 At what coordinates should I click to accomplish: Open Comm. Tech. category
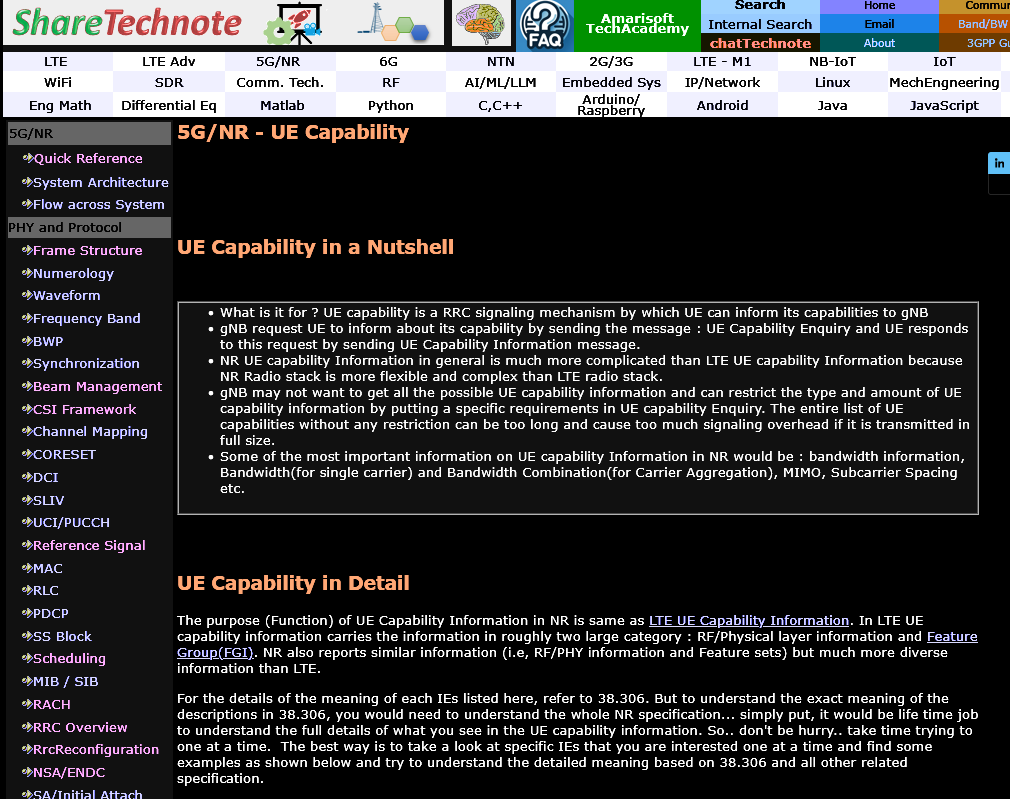click(x=280, y=82)
